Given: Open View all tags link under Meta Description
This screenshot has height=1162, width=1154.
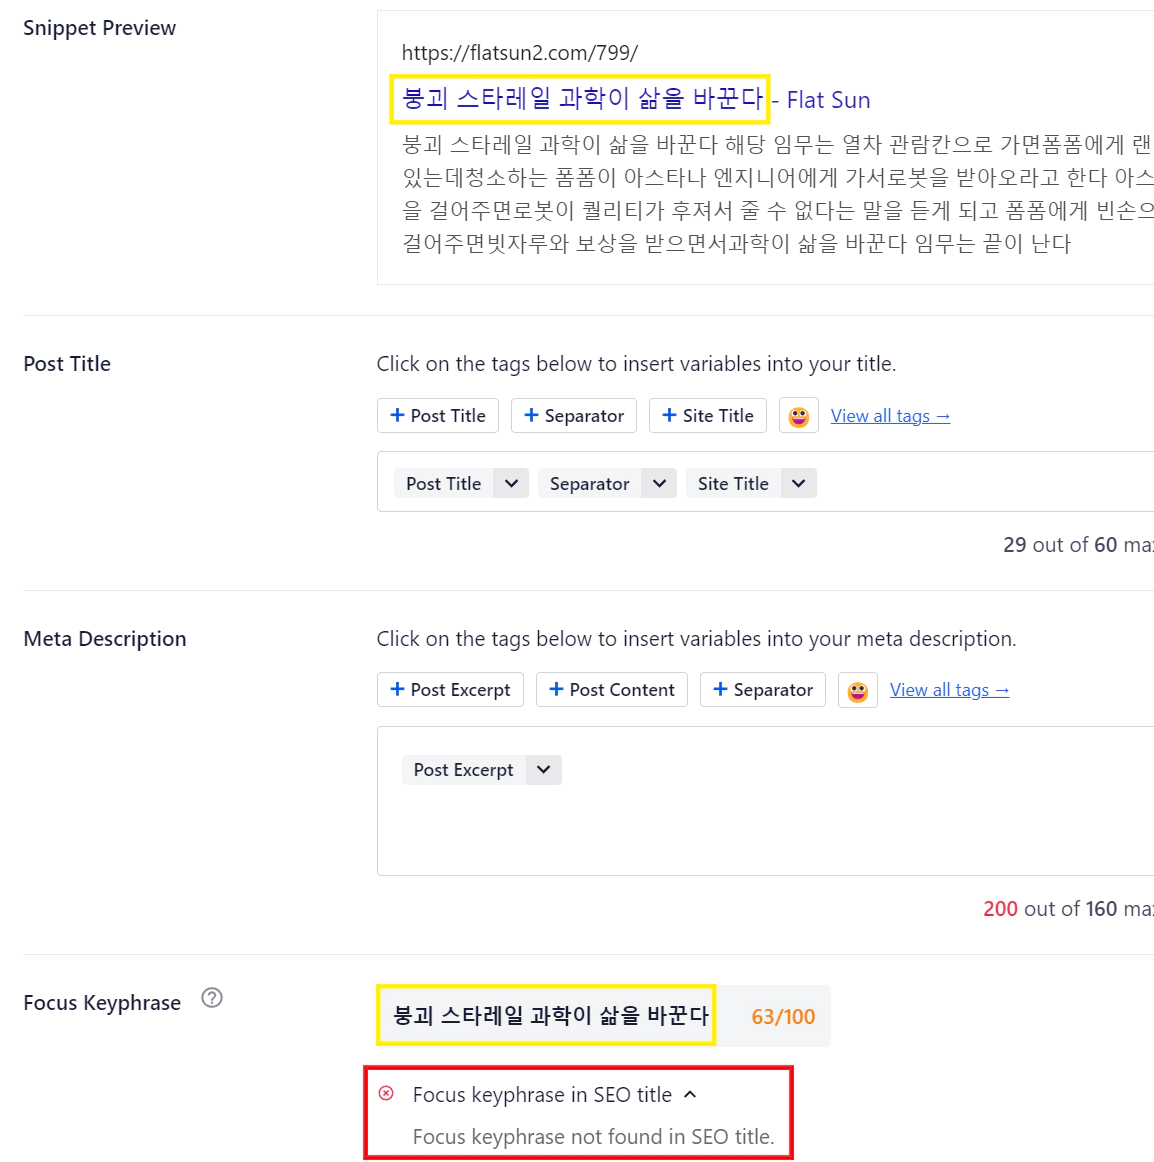Looking at the screenshot, I should 949,690.
